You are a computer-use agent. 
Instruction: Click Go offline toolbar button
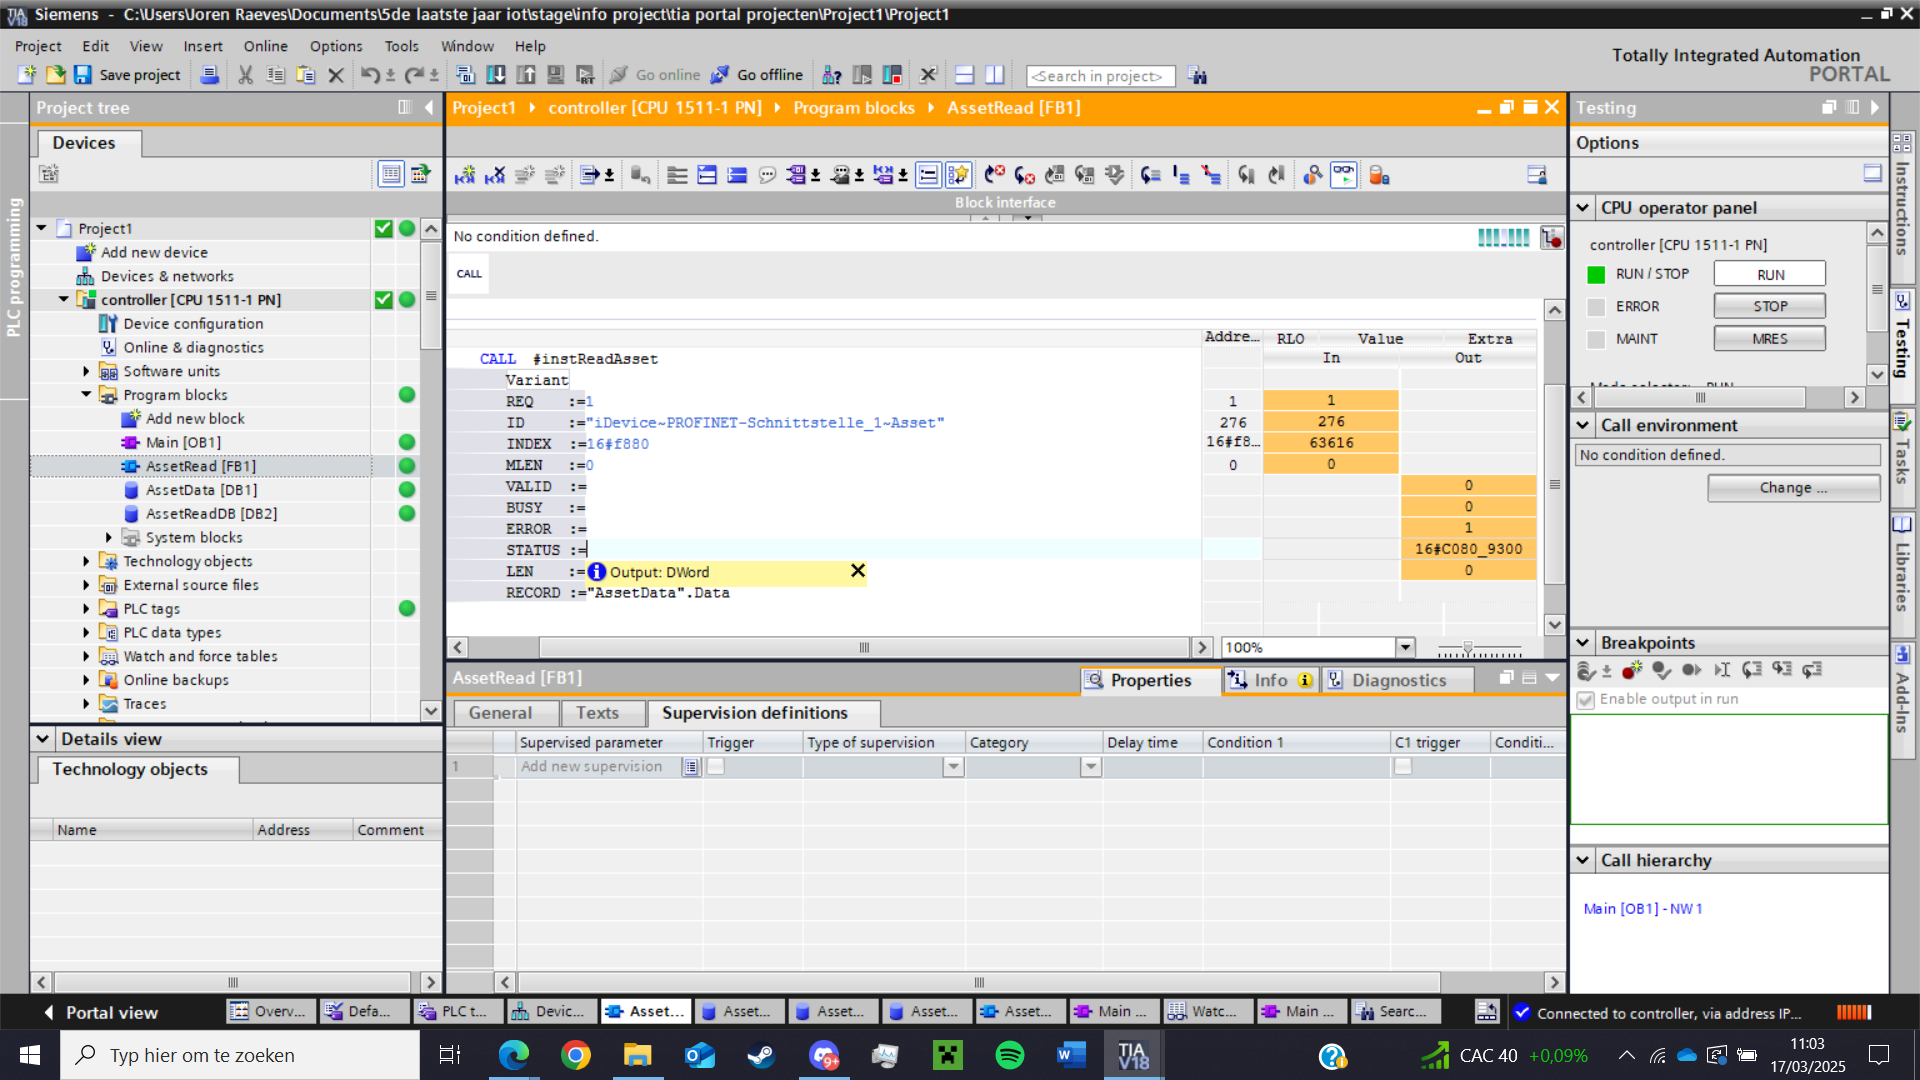tap(757, 75)
